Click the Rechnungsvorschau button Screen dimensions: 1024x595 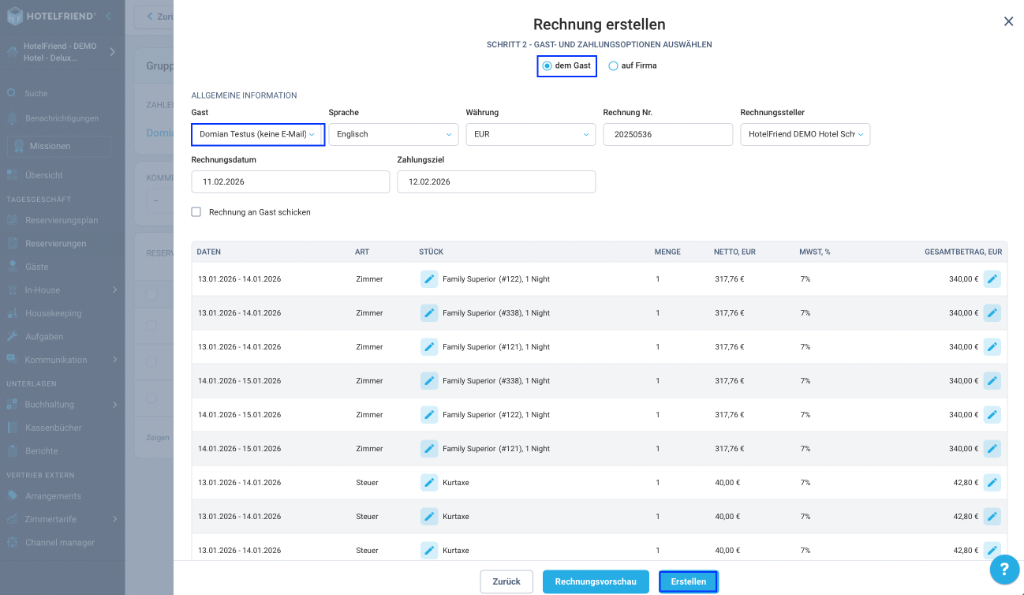(596, 581)
